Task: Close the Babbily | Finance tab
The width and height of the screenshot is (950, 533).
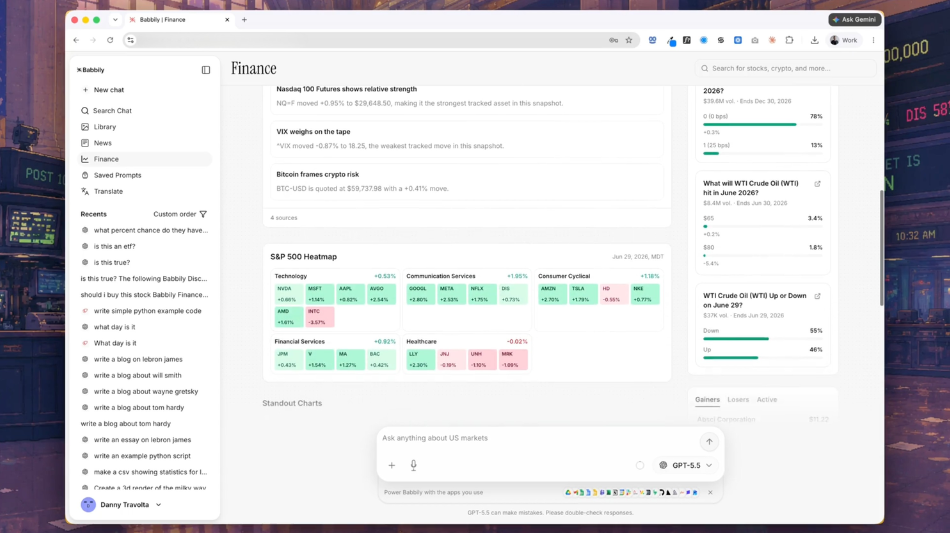Action: coord(227,19)
